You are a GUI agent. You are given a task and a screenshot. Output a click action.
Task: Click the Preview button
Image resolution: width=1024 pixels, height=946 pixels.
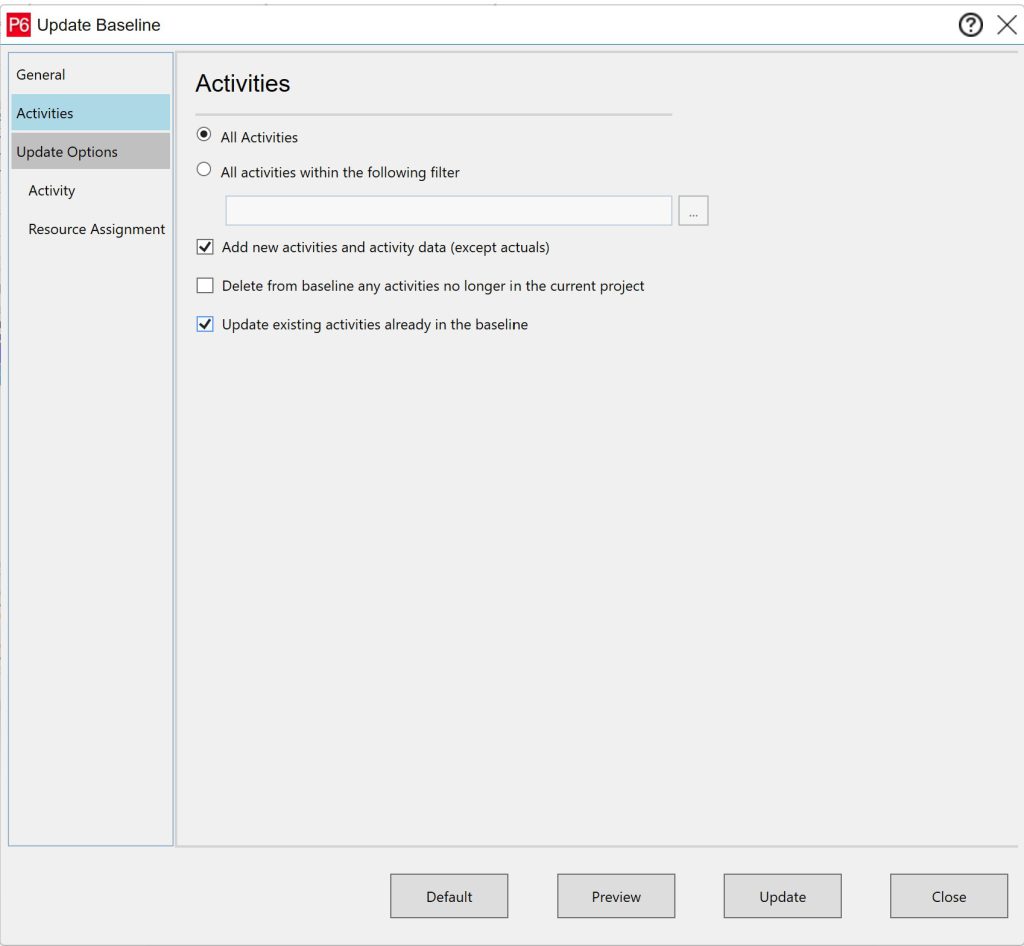[616, 896]
